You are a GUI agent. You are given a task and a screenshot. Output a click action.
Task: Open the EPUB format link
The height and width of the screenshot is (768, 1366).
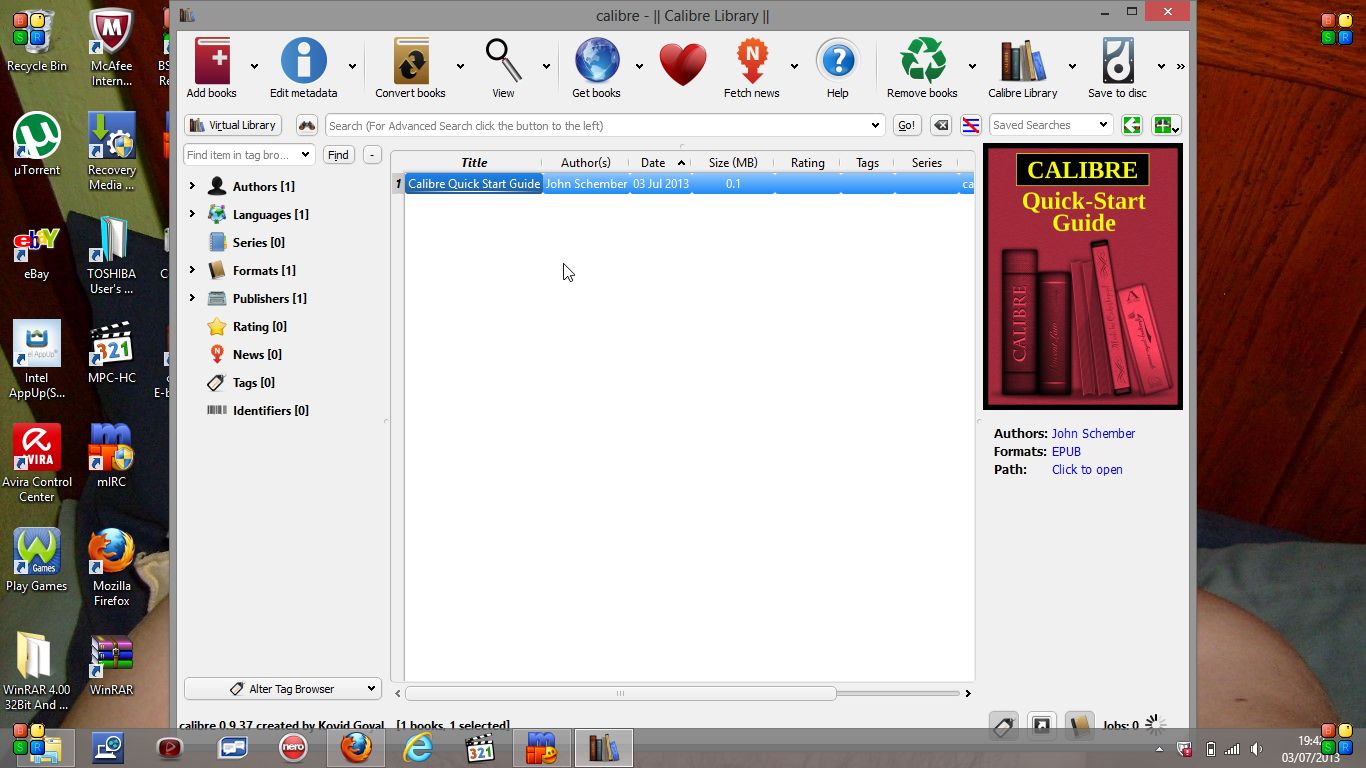[1066, 451]
